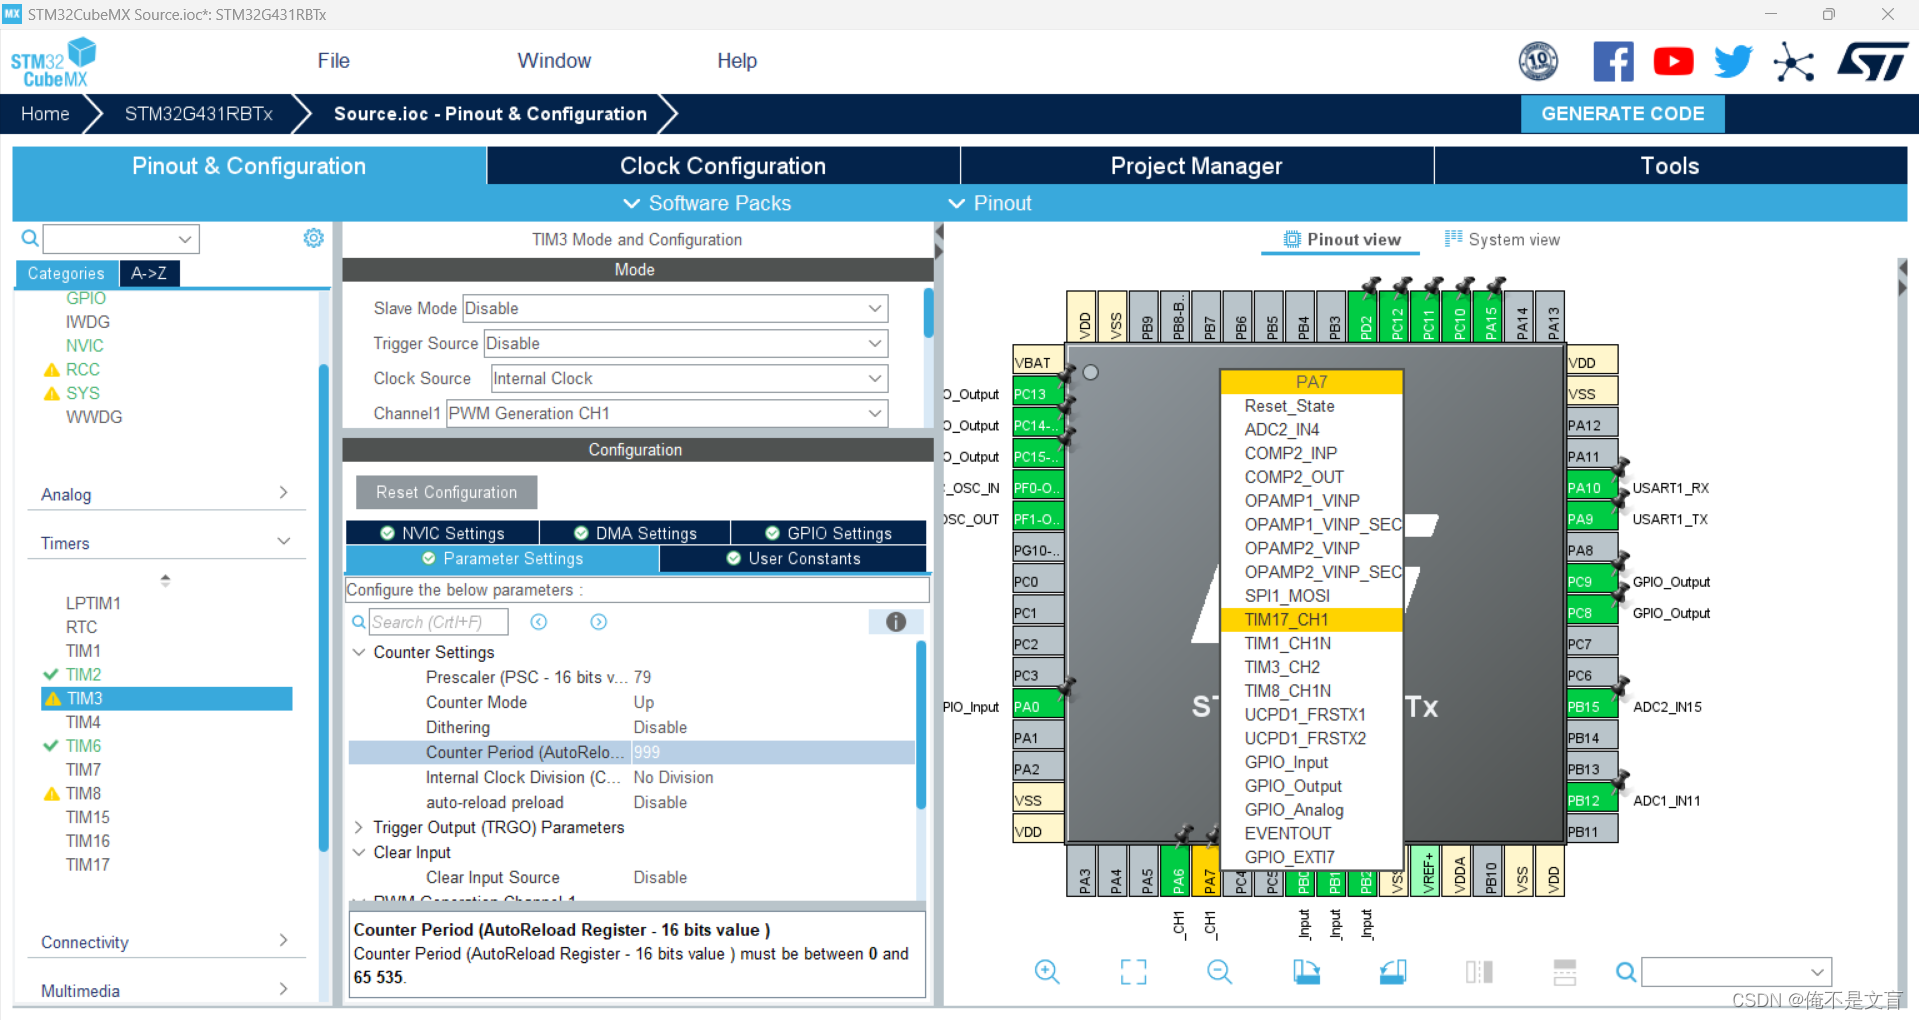Switch the category list to A->Z
This screenshot has height=1020, width=1919.
click(149, 273)
